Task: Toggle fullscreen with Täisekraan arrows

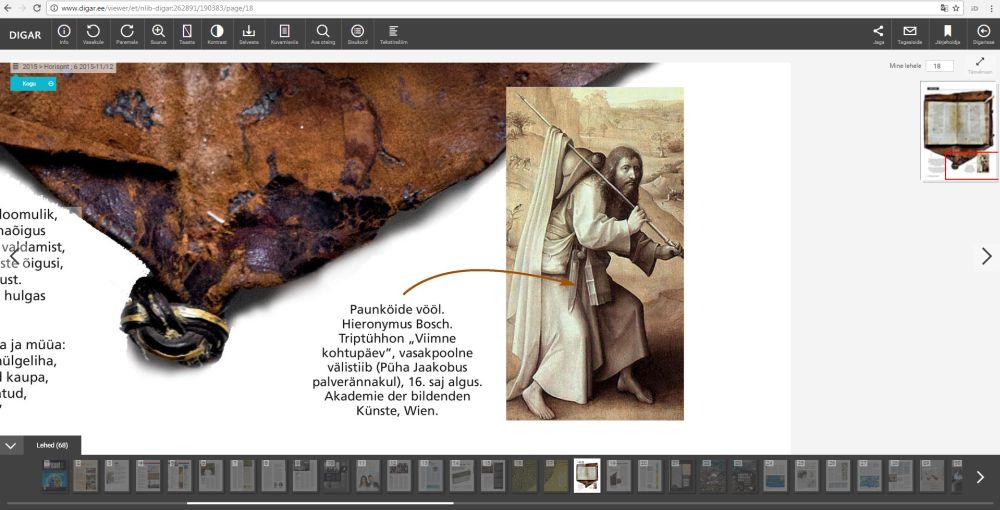Action: (979, 64)
